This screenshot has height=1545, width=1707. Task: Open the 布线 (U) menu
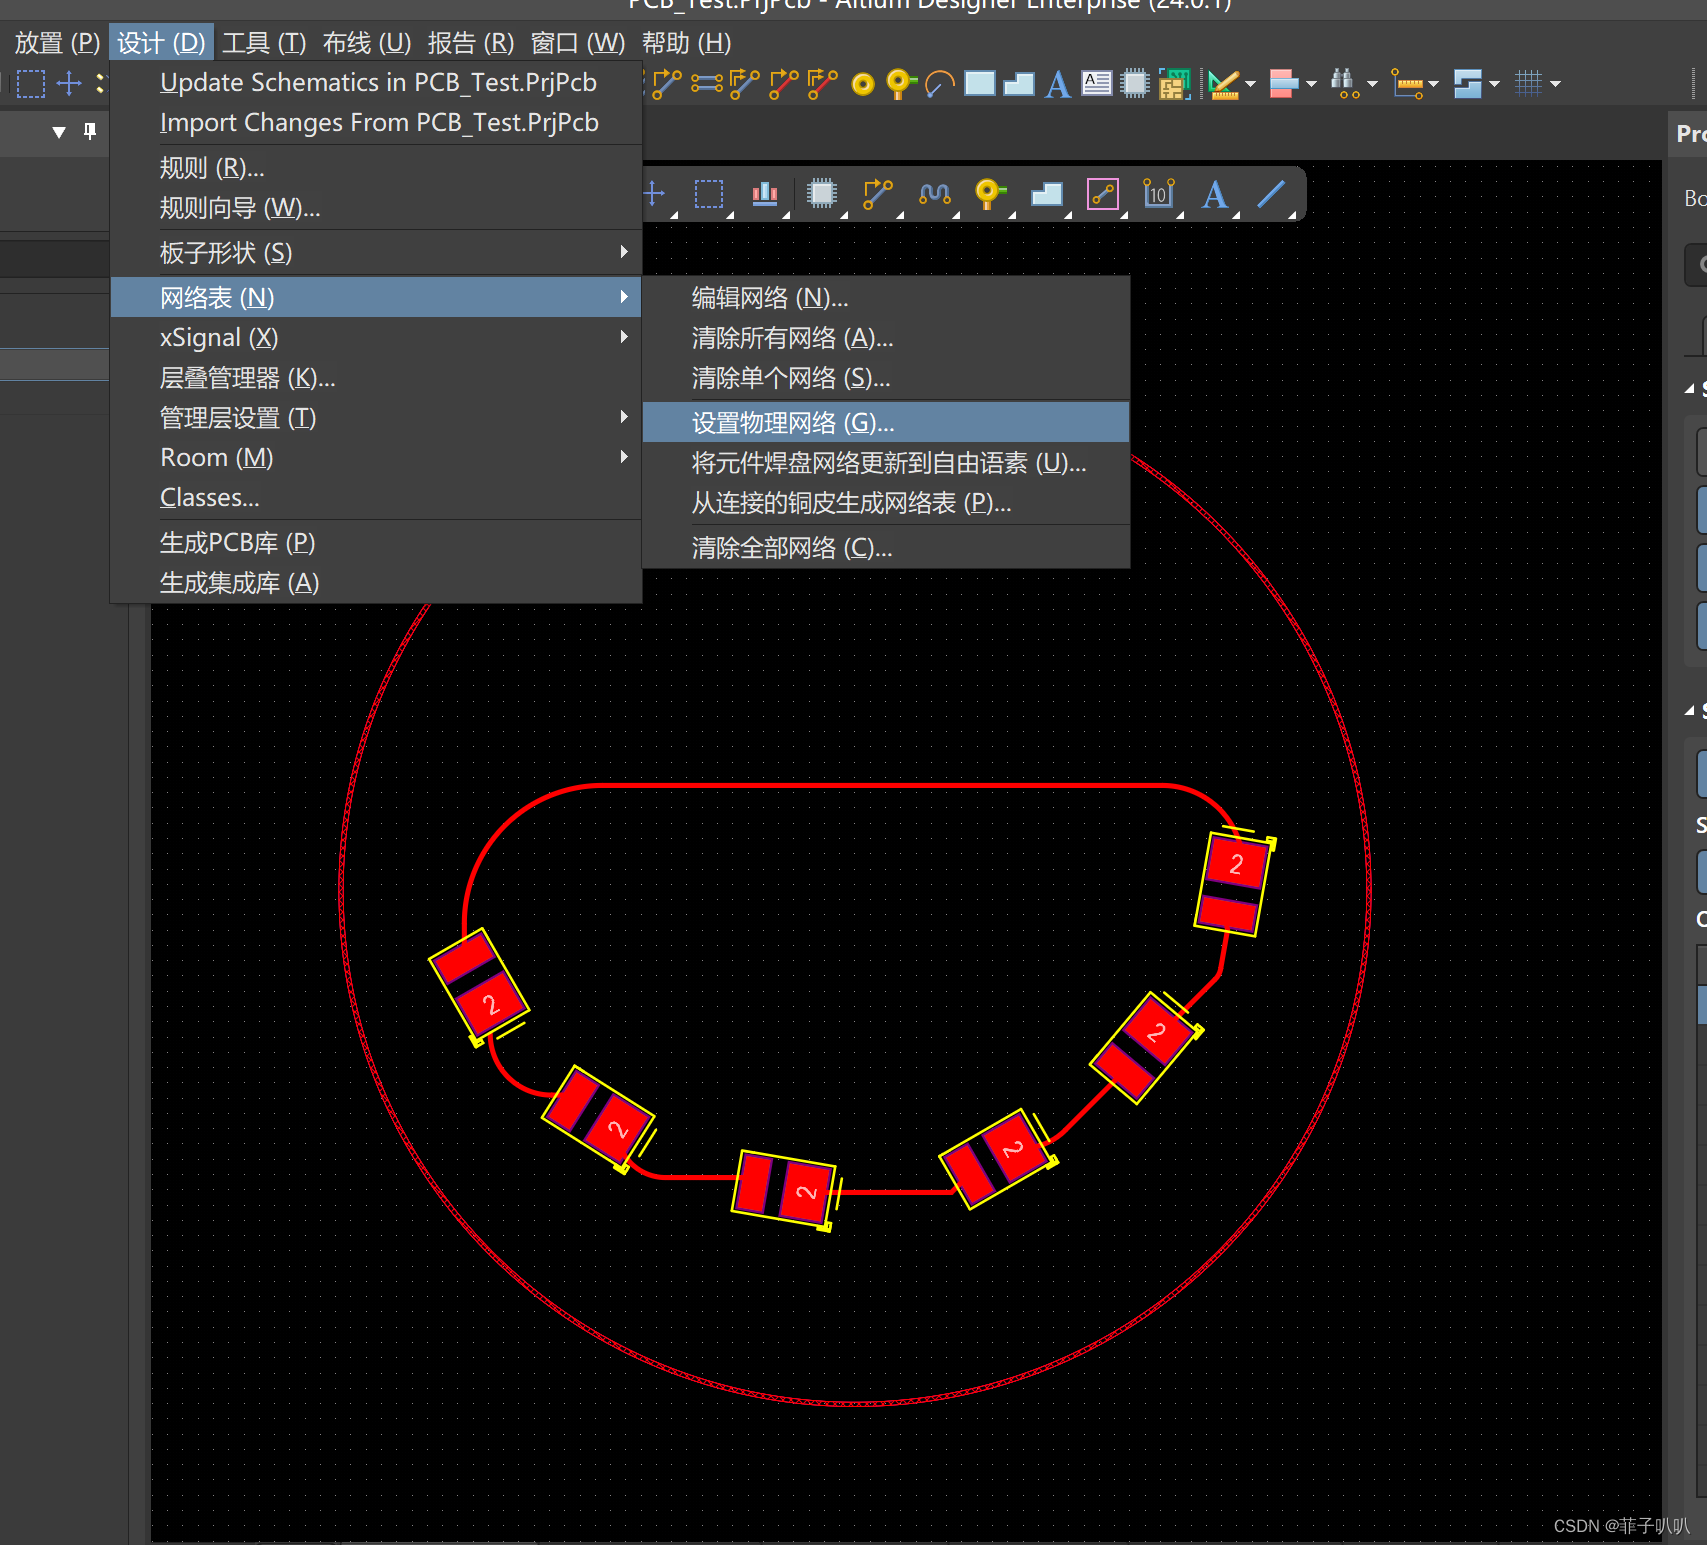(x=367, y=43)
